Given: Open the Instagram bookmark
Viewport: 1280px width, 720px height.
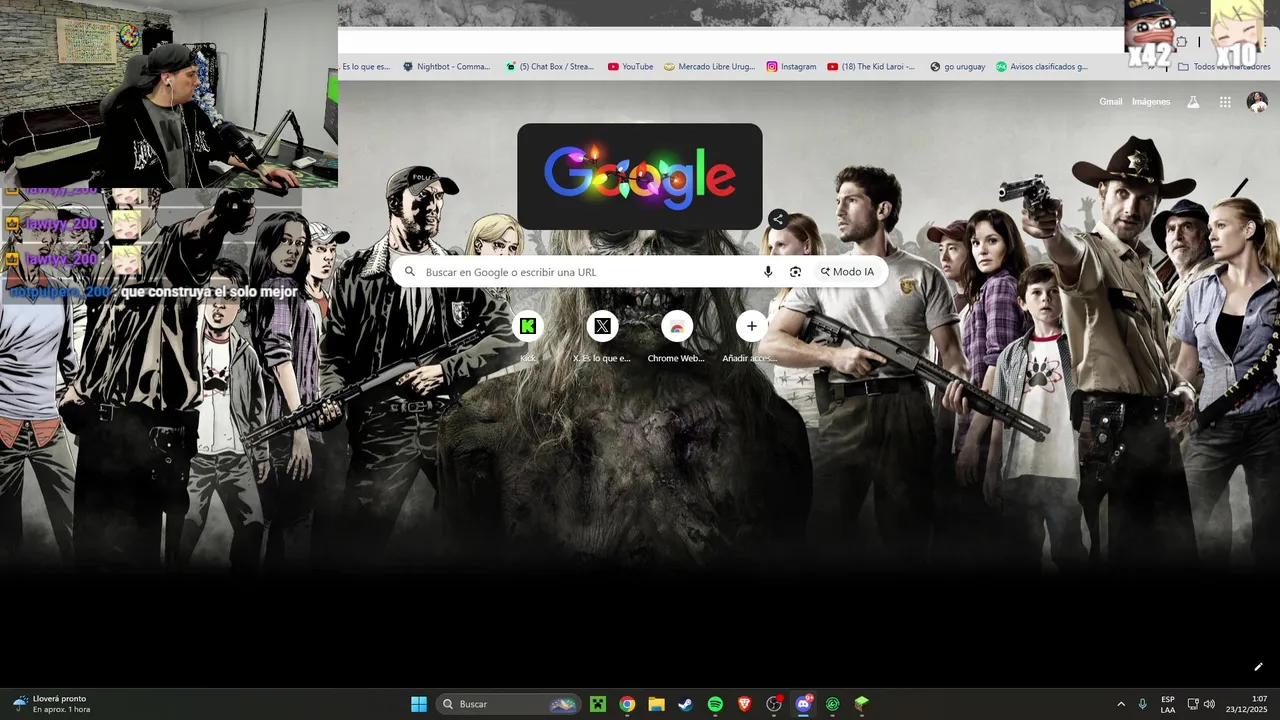Looking at the screenshot, I should coord(791,67).
